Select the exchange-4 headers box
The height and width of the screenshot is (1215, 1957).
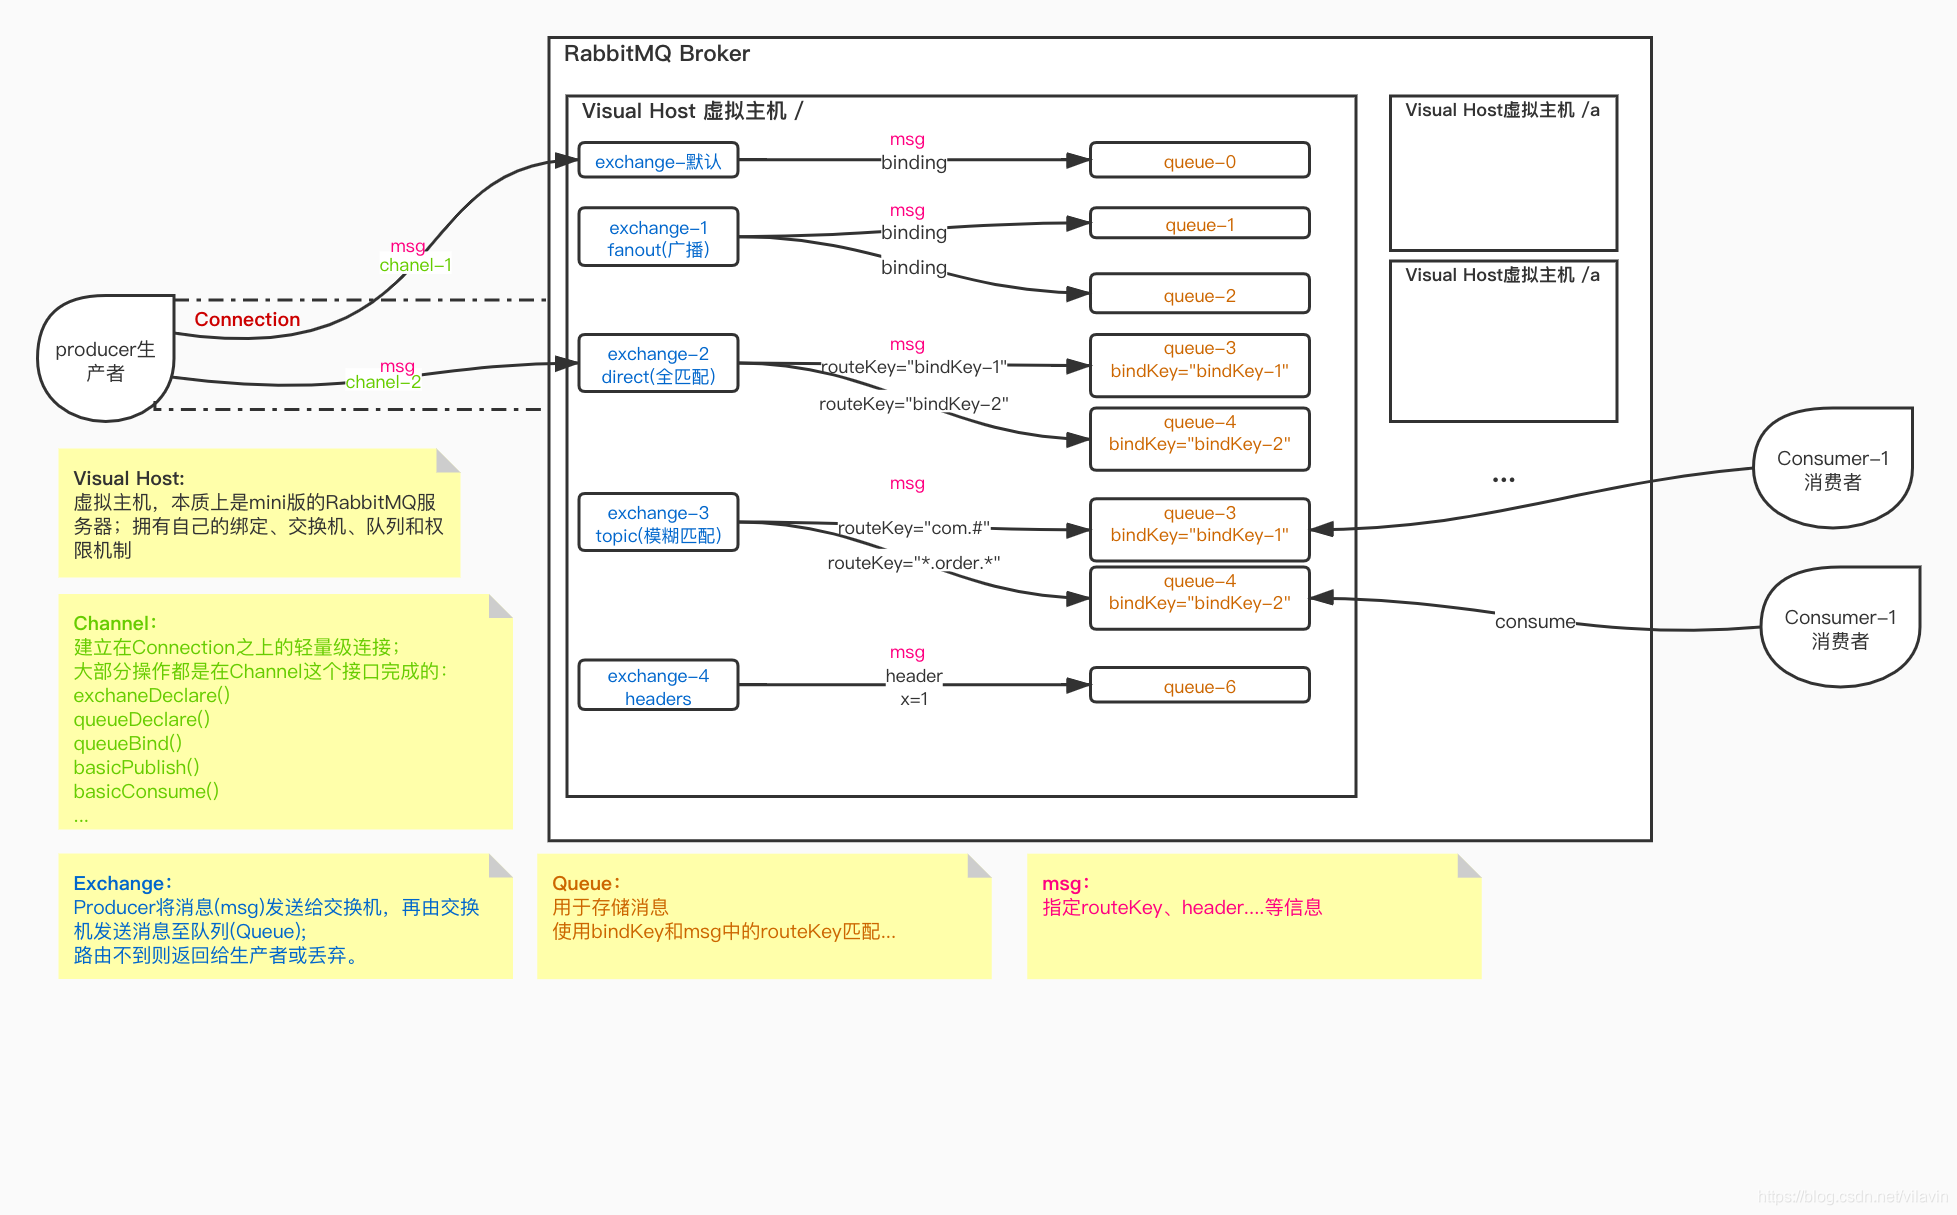(658, 686)
